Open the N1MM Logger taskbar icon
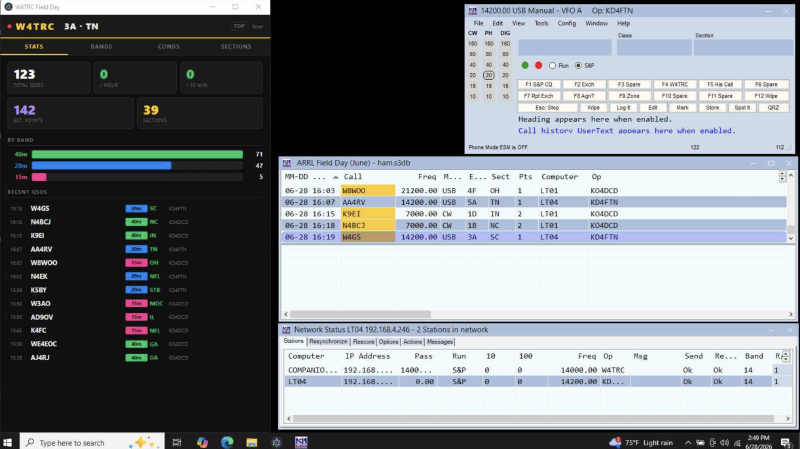The width and height of the screenshot is (800, 449). pos(301,442)
